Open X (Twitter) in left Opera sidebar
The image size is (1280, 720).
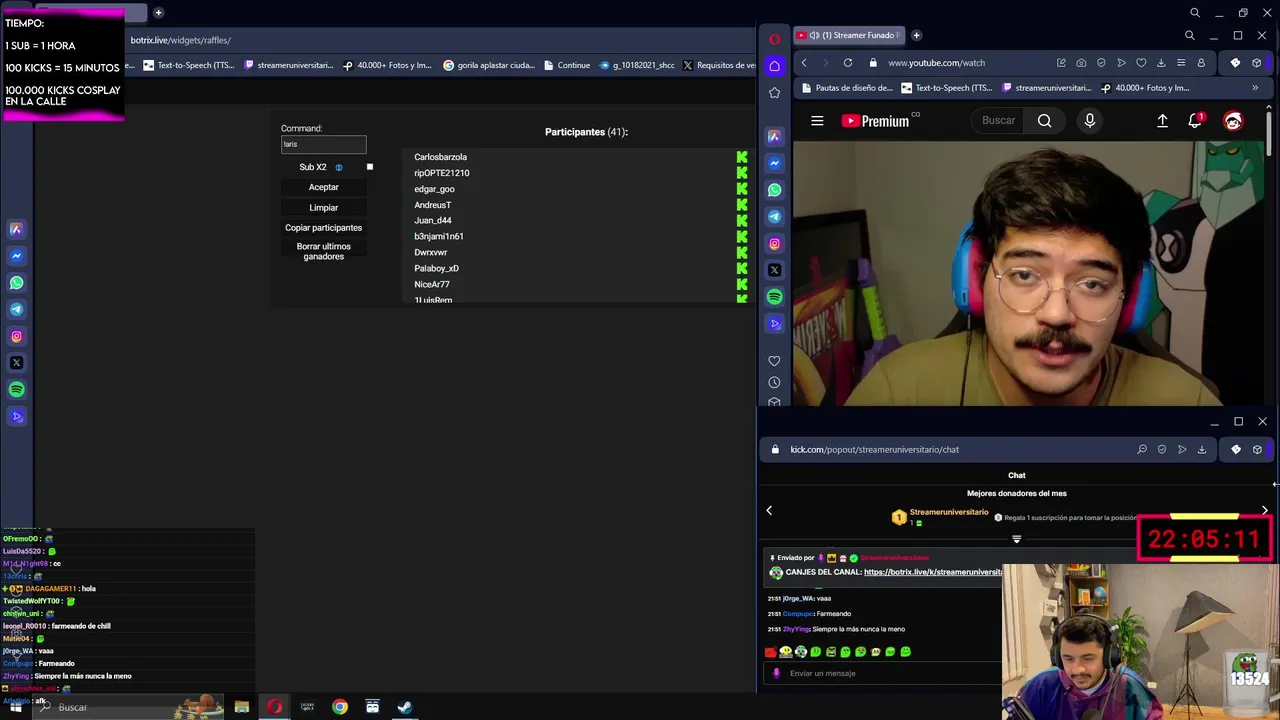pos(16,363)
